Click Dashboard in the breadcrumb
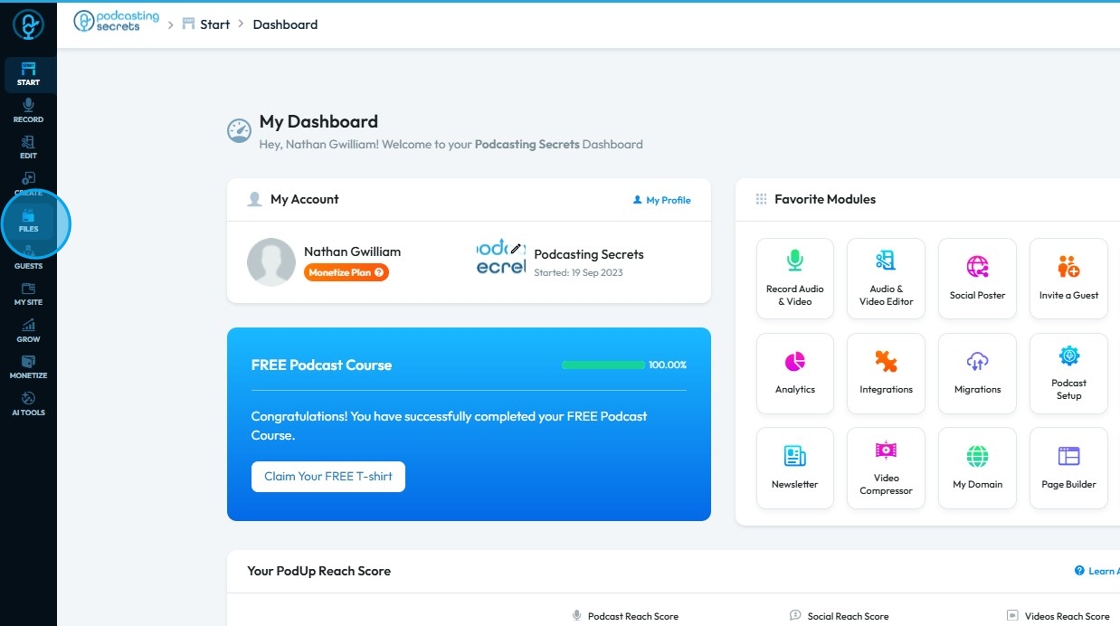 coord(285,24)
